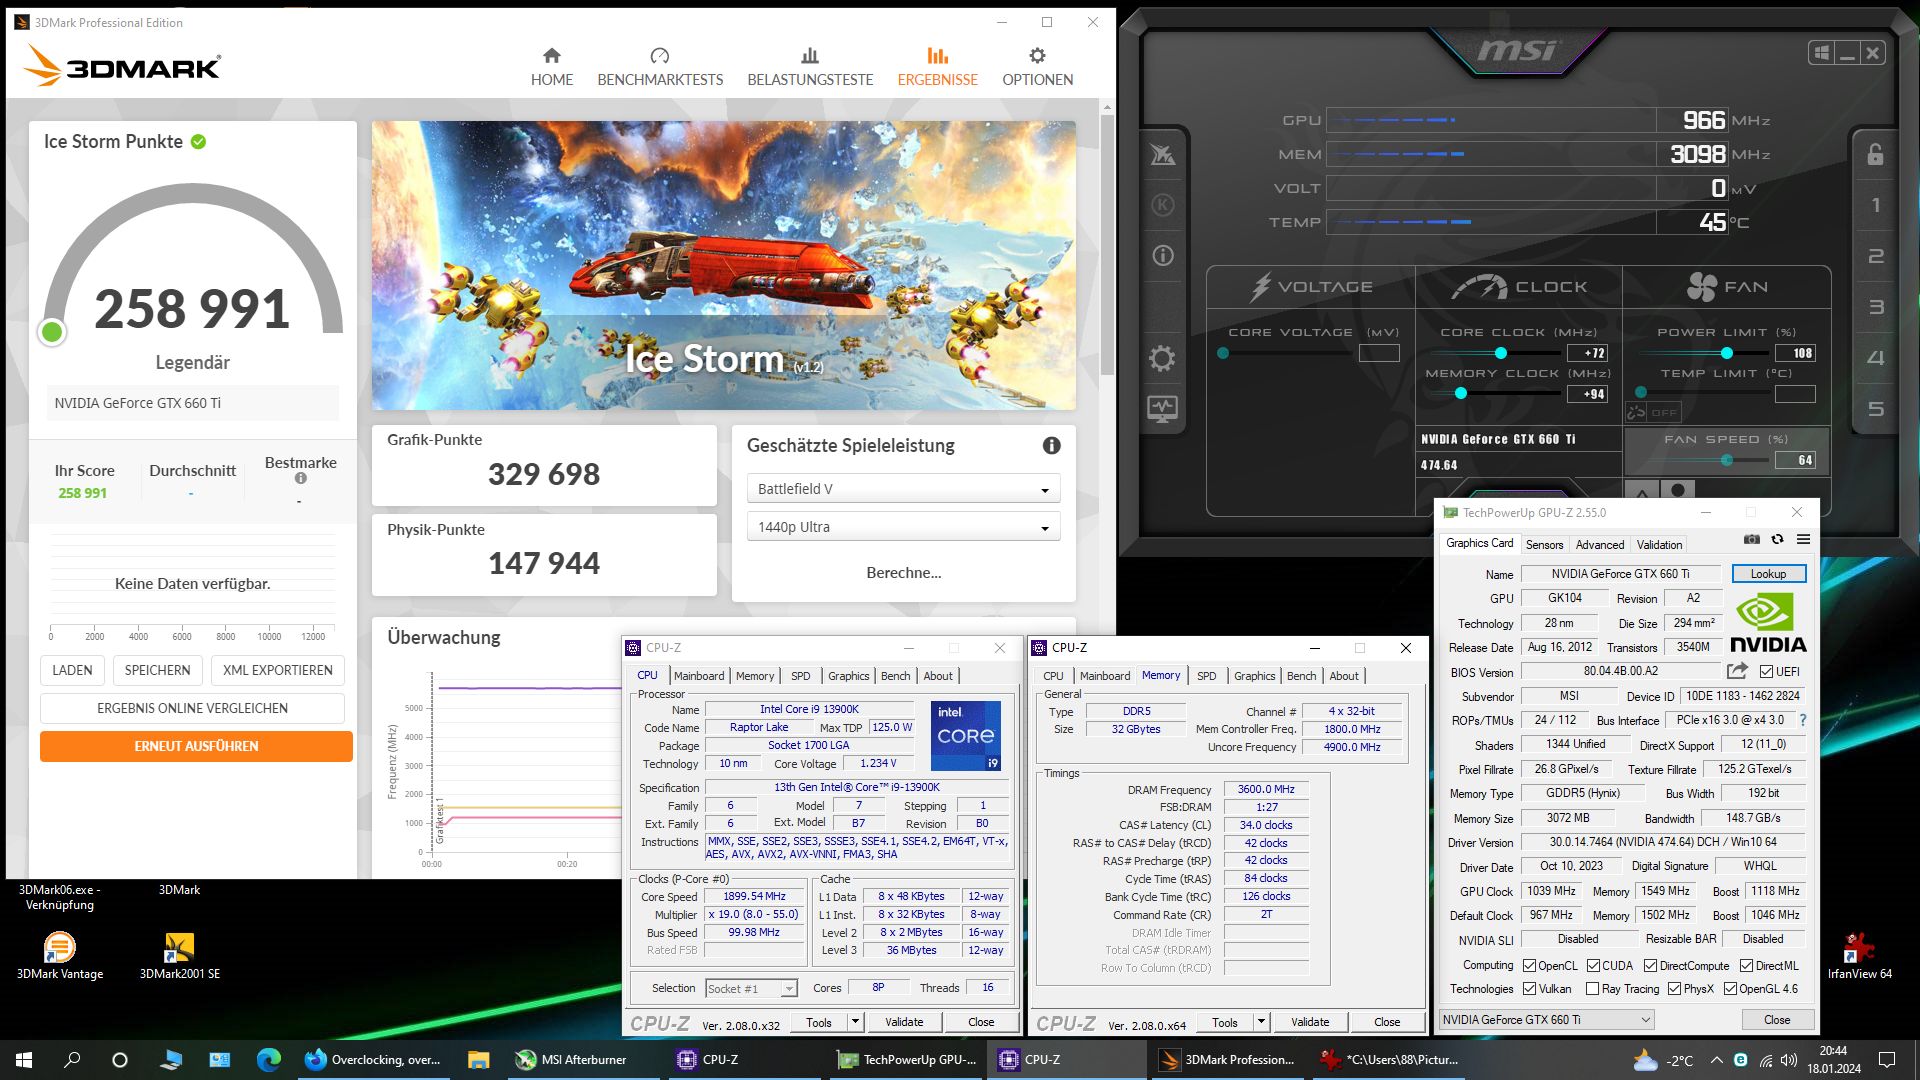The width and height of the screenshot is (1920, 1080).
Task: Toggle DirectCompute checkbox in GPU-Z
Action: tap(1650, 966)
